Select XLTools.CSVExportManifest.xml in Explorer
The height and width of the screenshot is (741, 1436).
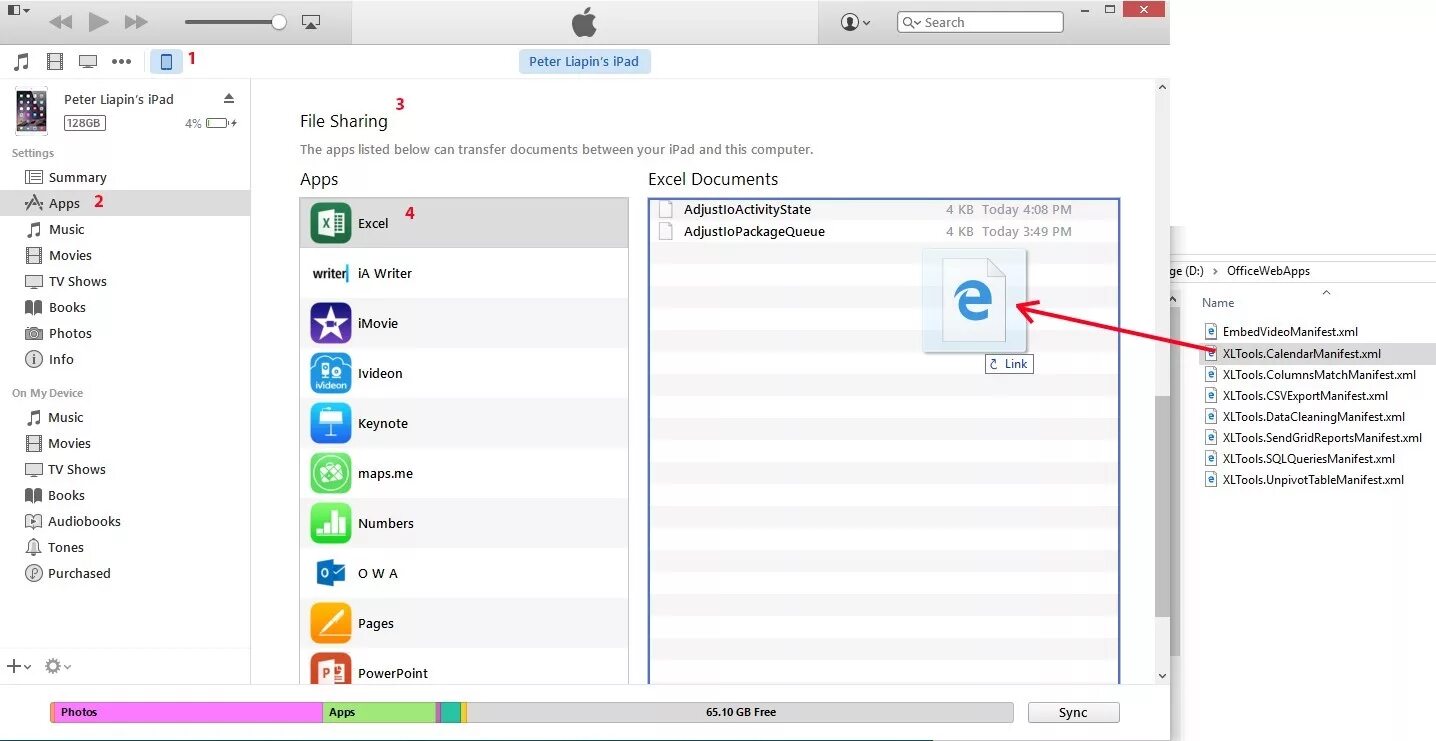click(x=1305, y=396)
